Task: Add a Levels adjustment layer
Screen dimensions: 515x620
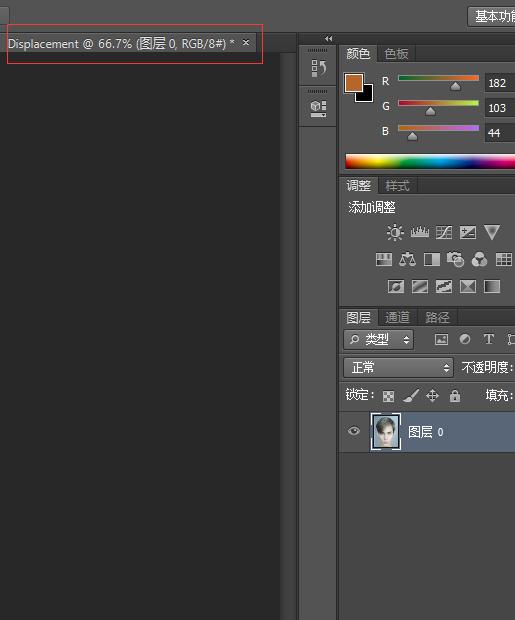Action: pyautogui.click(x=420, y=232)
